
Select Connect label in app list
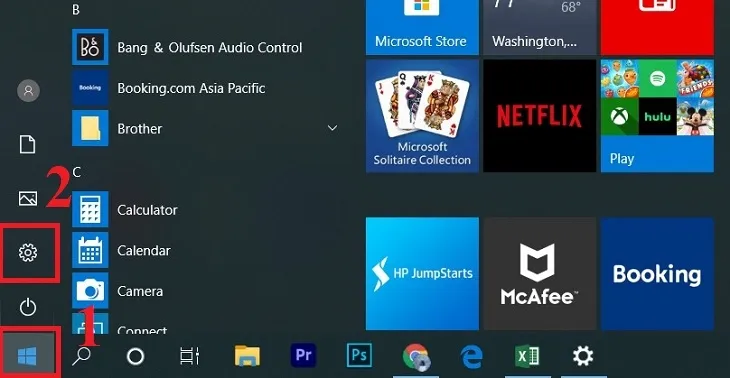pos(142,330)
